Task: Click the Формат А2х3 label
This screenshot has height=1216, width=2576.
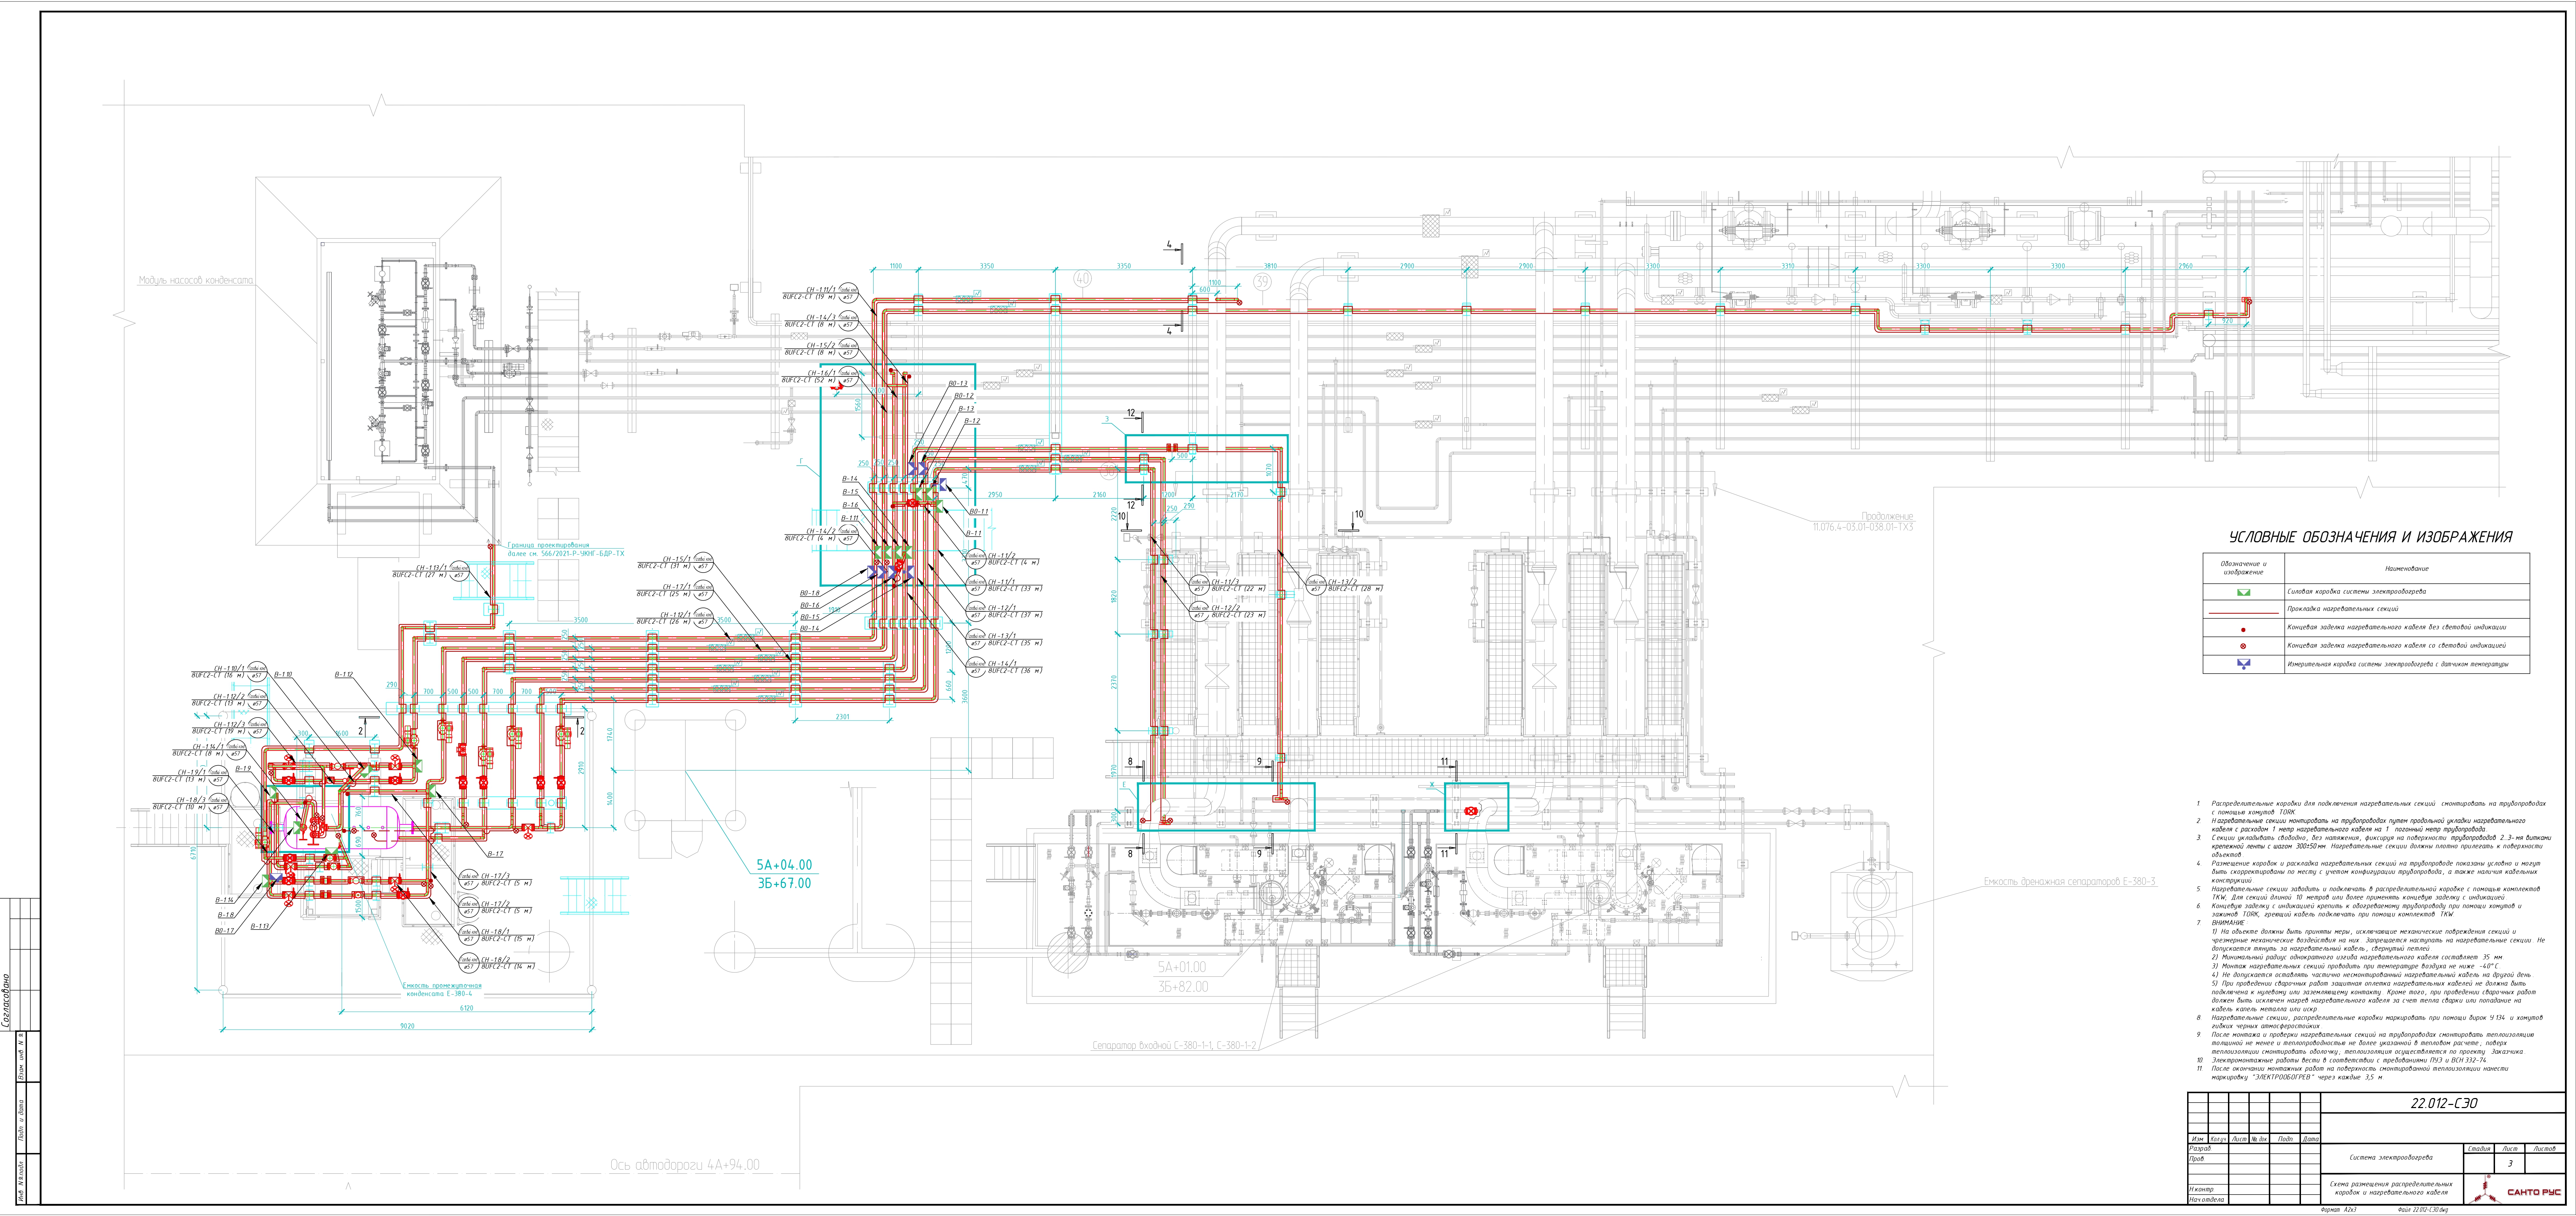Action: coord(2339,1210)
